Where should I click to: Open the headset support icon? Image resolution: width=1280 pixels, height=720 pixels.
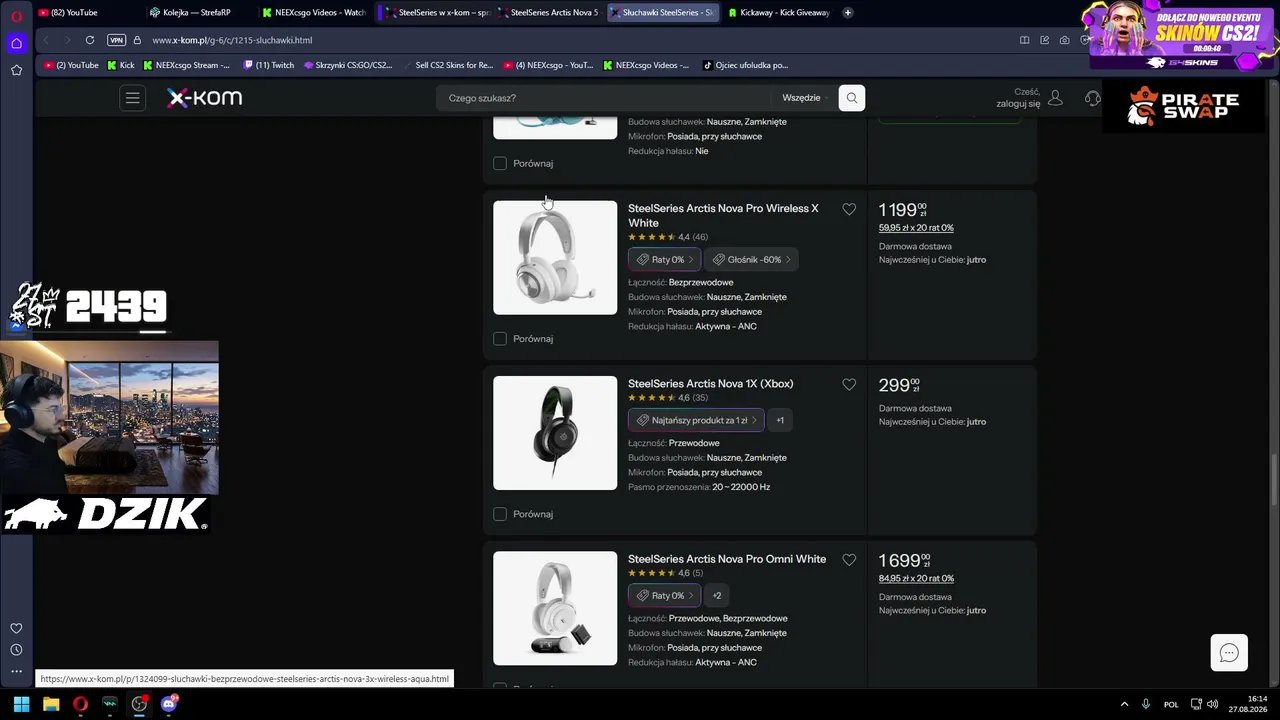point(1092,98)
